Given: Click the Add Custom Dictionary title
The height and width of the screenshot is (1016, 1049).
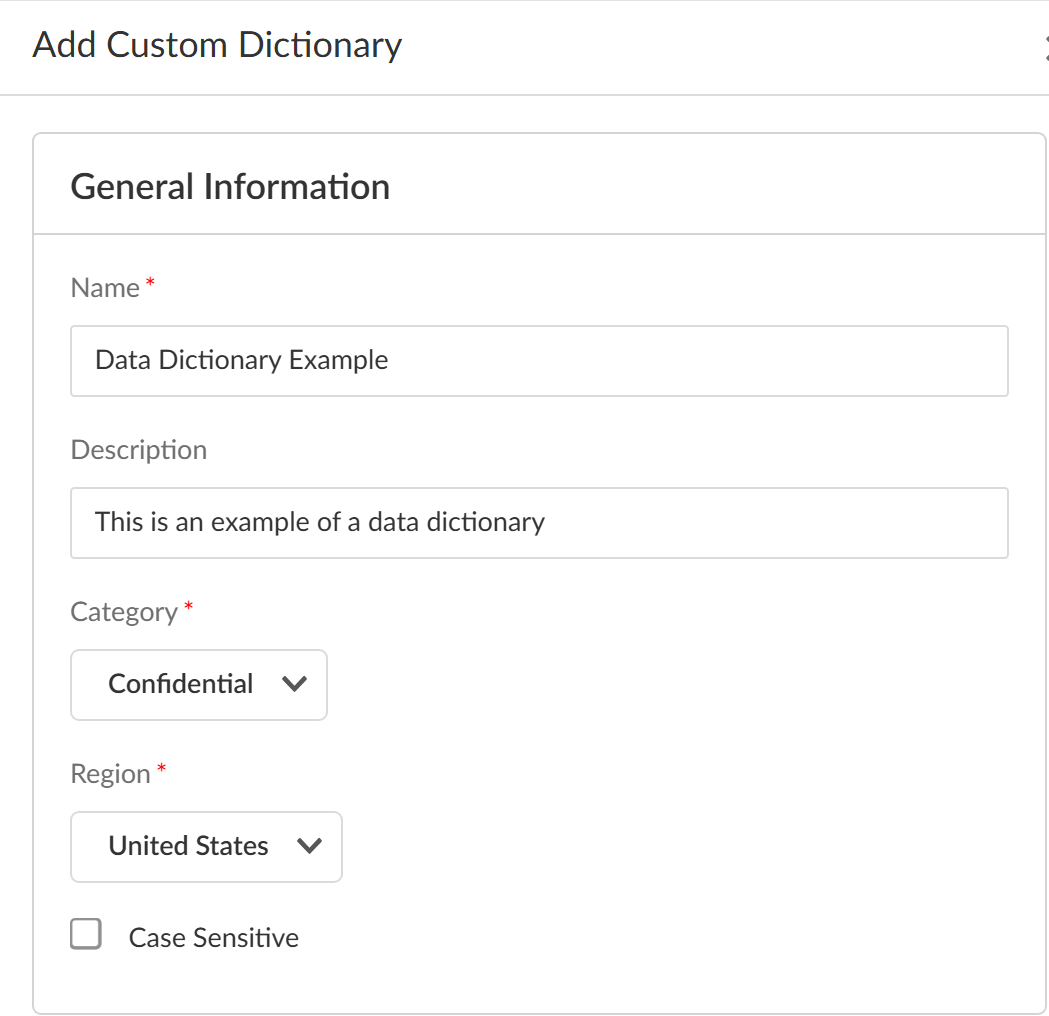Looking at the screenshot, I should click(217, 45).
